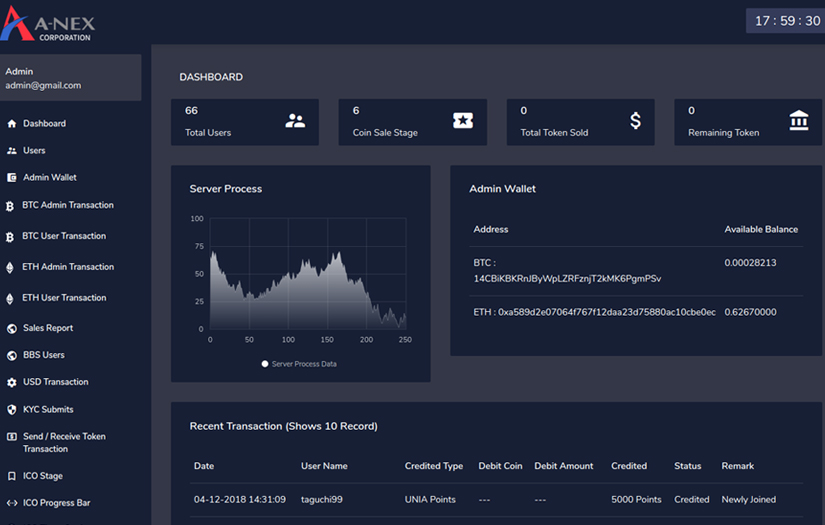Image resolution: width=825 pixels, height=525 pixels.
Task: Click the A-NEX Corporation logo
Action: pyautogui.click(x=48, y=24)
